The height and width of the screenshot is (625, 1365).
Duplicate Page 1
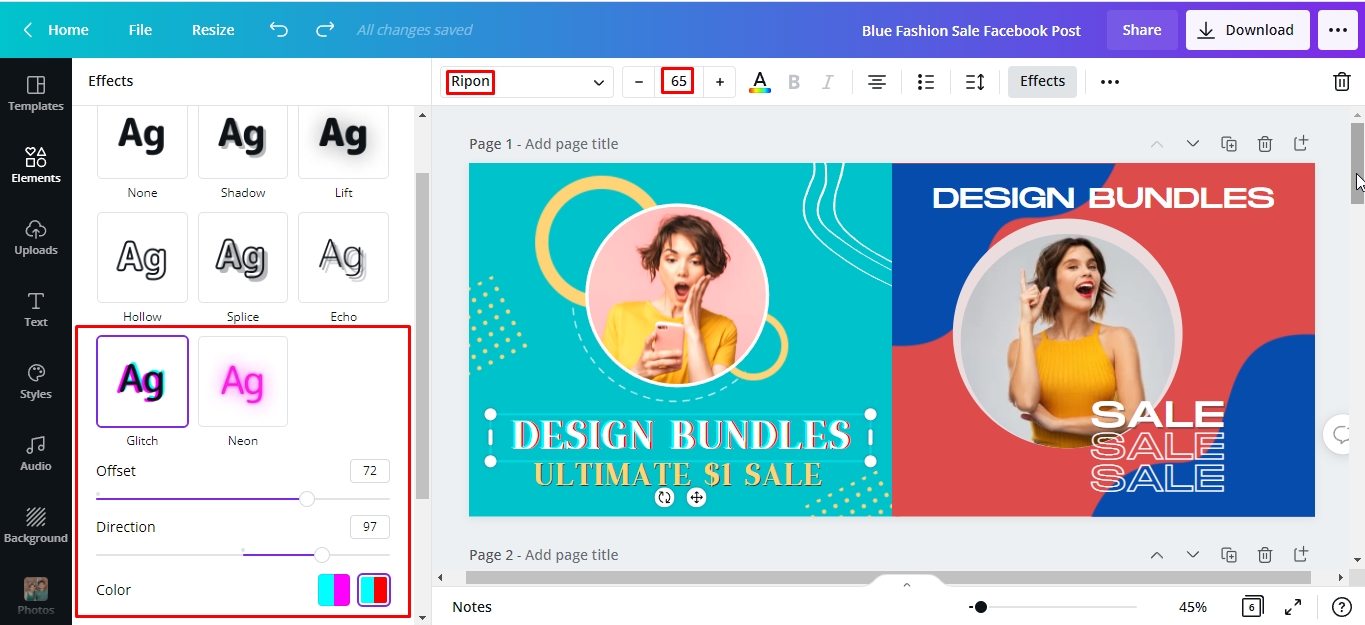point(1229,144)
